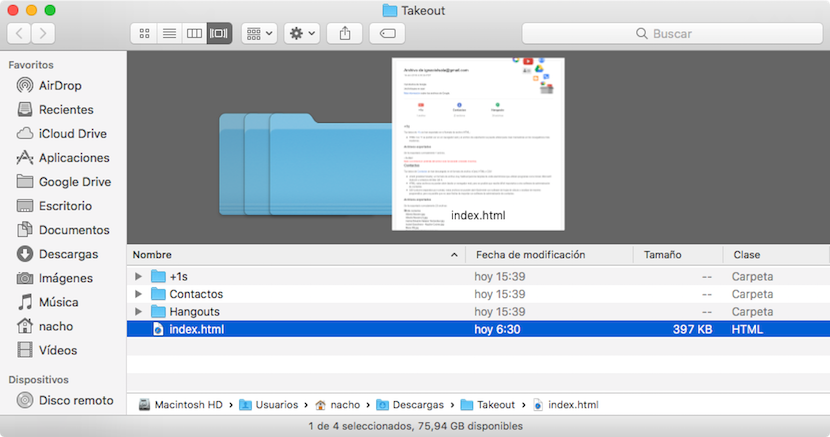Image resolution: width=830 pixels, height=437 pixels.
Task: Expand the Contactos folder disclosure triangle
Action: click(138, 294)
